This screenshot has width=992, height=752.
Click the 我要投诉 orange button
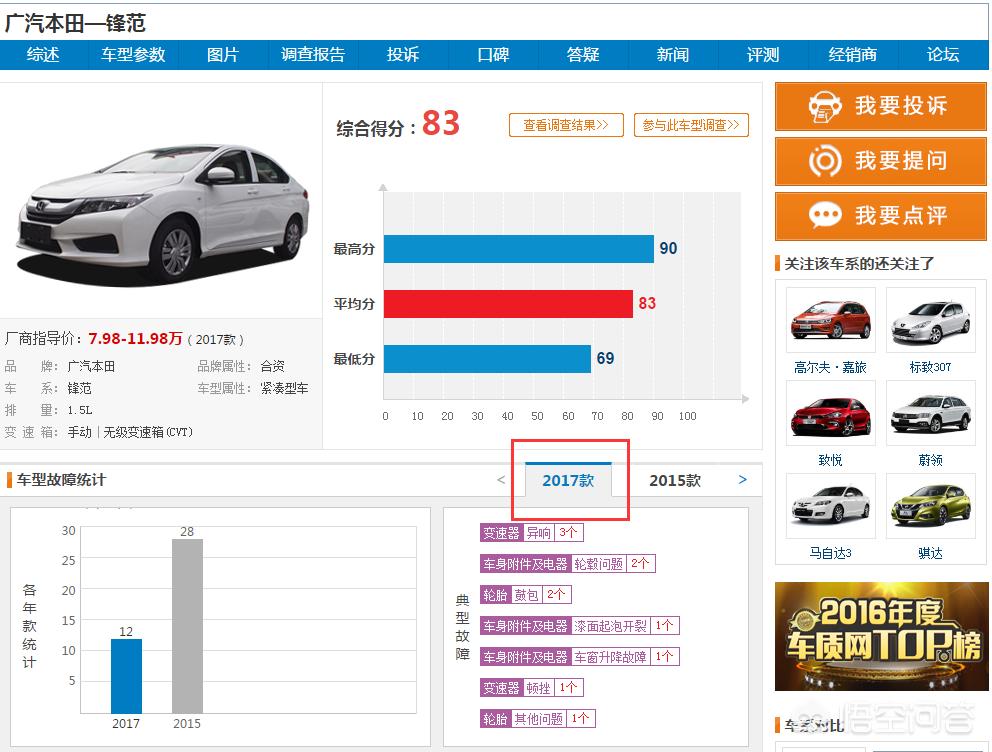tap(881, 106)
